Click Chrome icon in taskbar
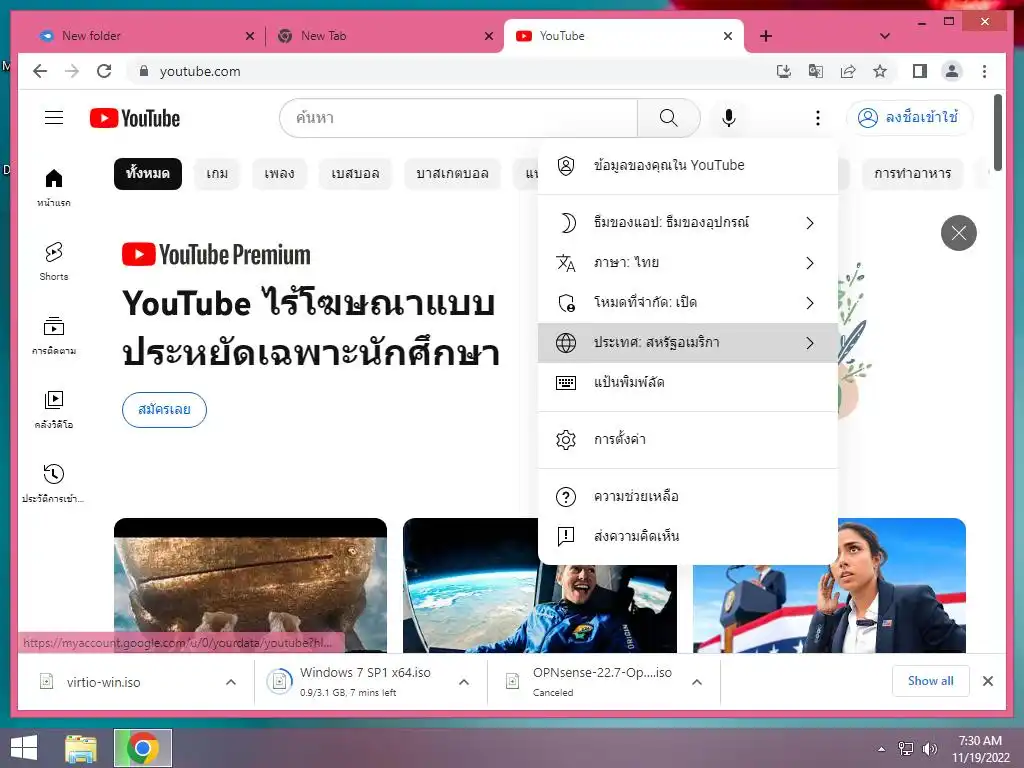The image size is (1024, 768). [x=143, y=748]
